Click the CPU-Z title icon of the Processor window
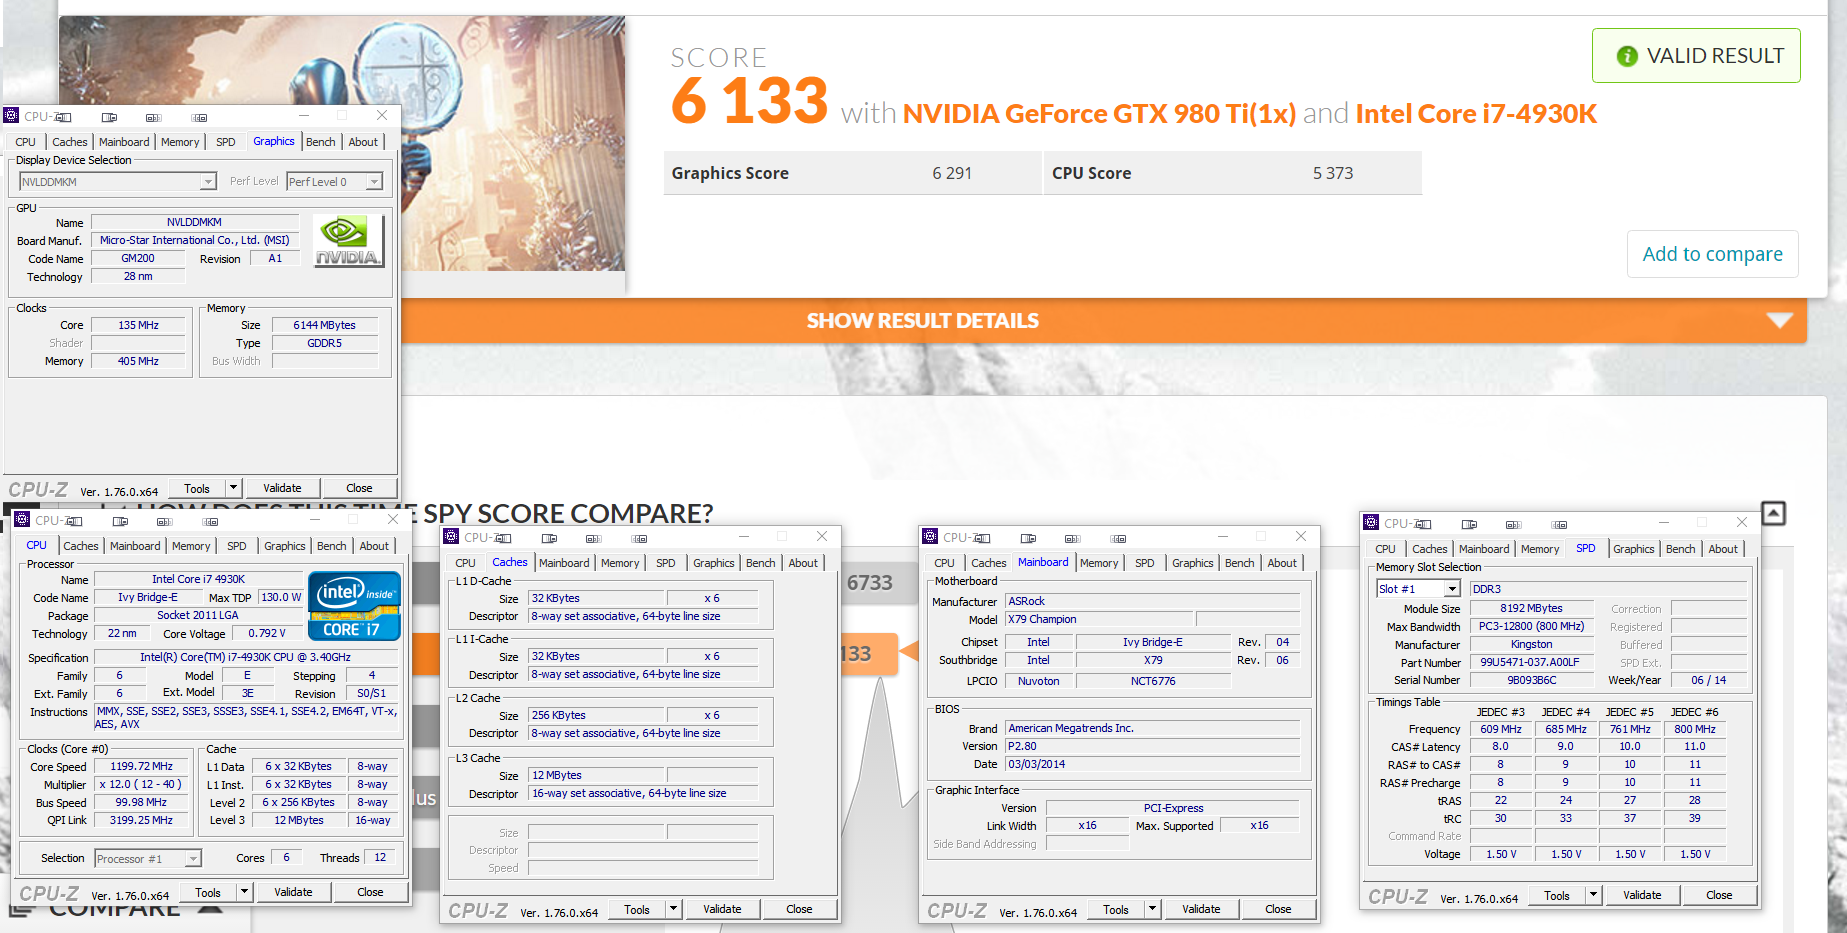1847x933 pixels. pyautogui.click(x=23, y=520)
